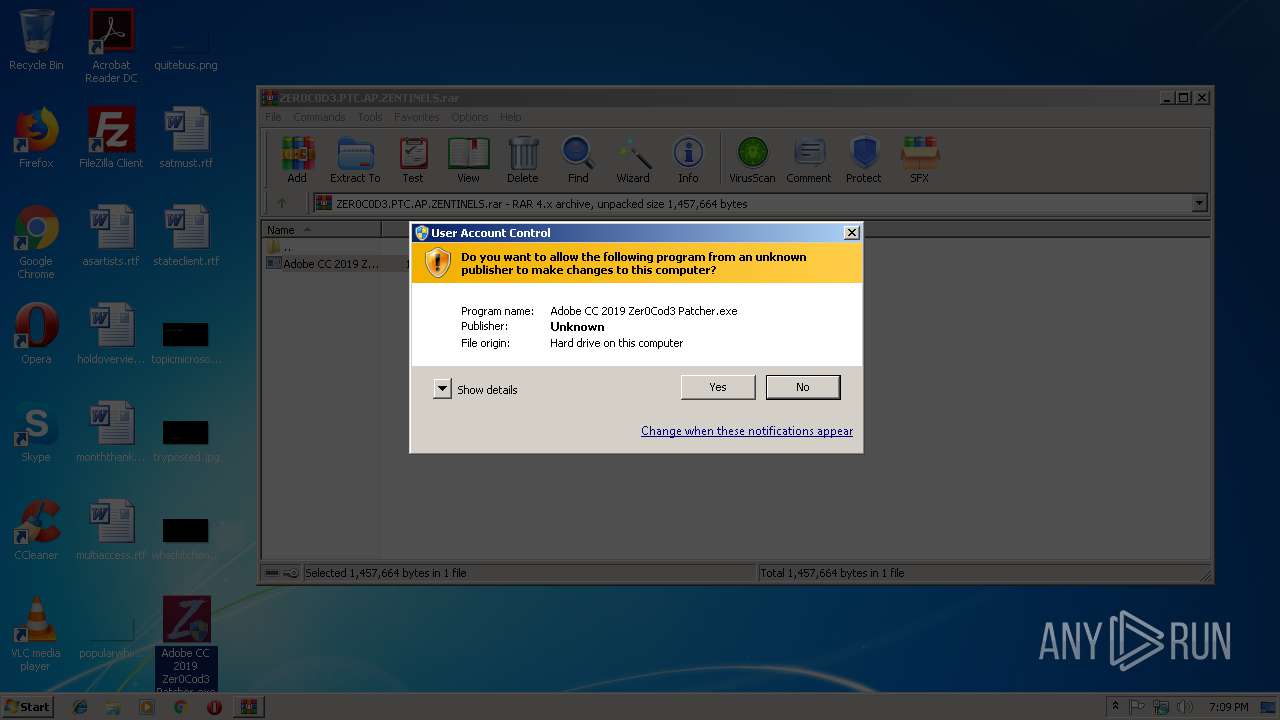Show hidden system tray icons arrow
1280x720 pixels.
point(1115,707)
